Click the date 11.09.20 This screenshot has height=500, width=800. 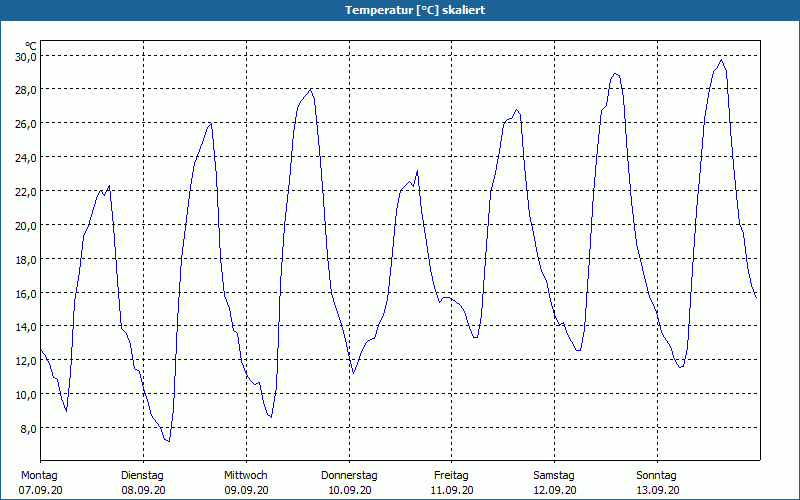(453, 491)
